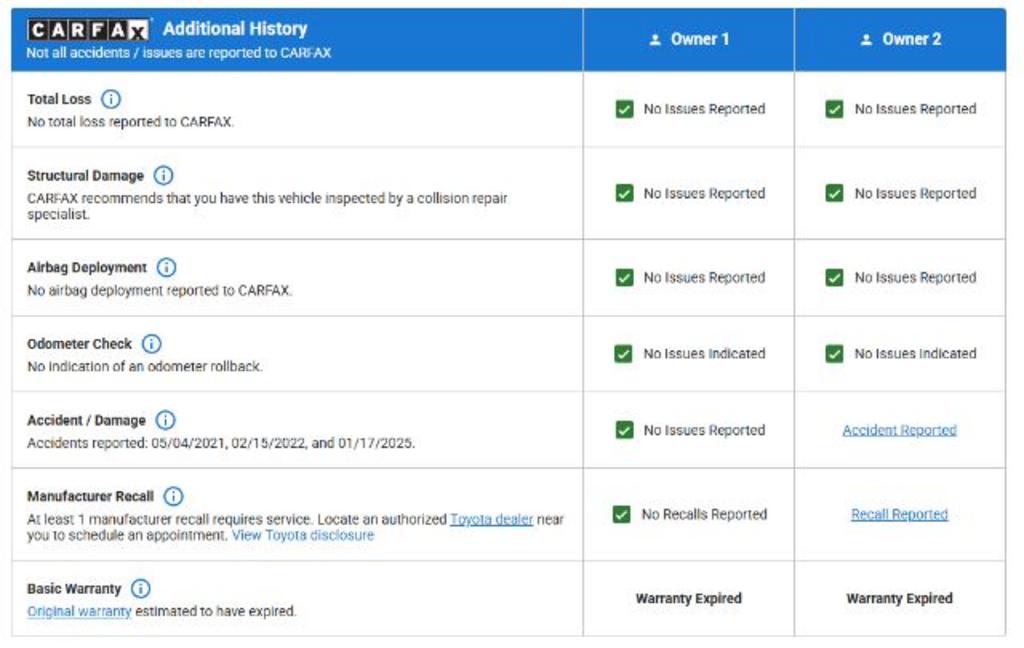Click the Basic Warranty info icon
1024x648 pixels.
pyautogui.click(x=140, y=588)
